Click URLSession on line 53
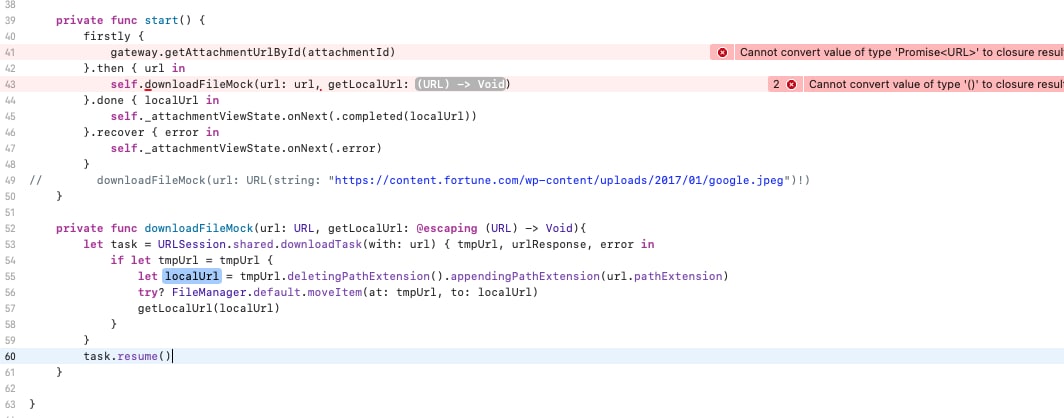Image resolution: width=1064 pixels, height=418 pixels. pos(187,244)
